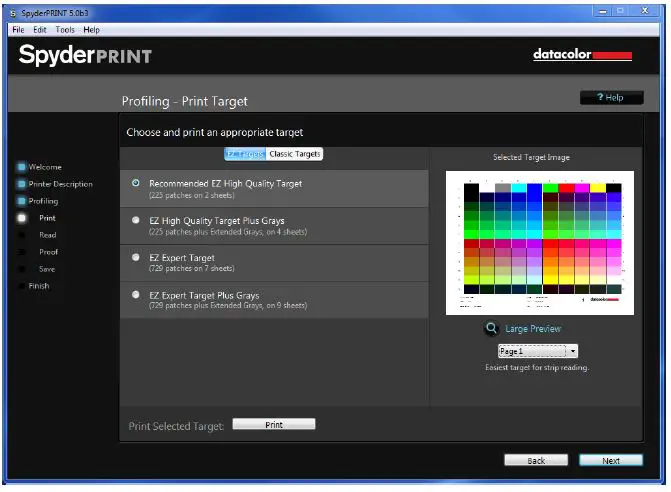The width and height of the screenshot is (671, 492).
Task: Click the Welcome step icon in sidebar
Action: click(21, 167)
